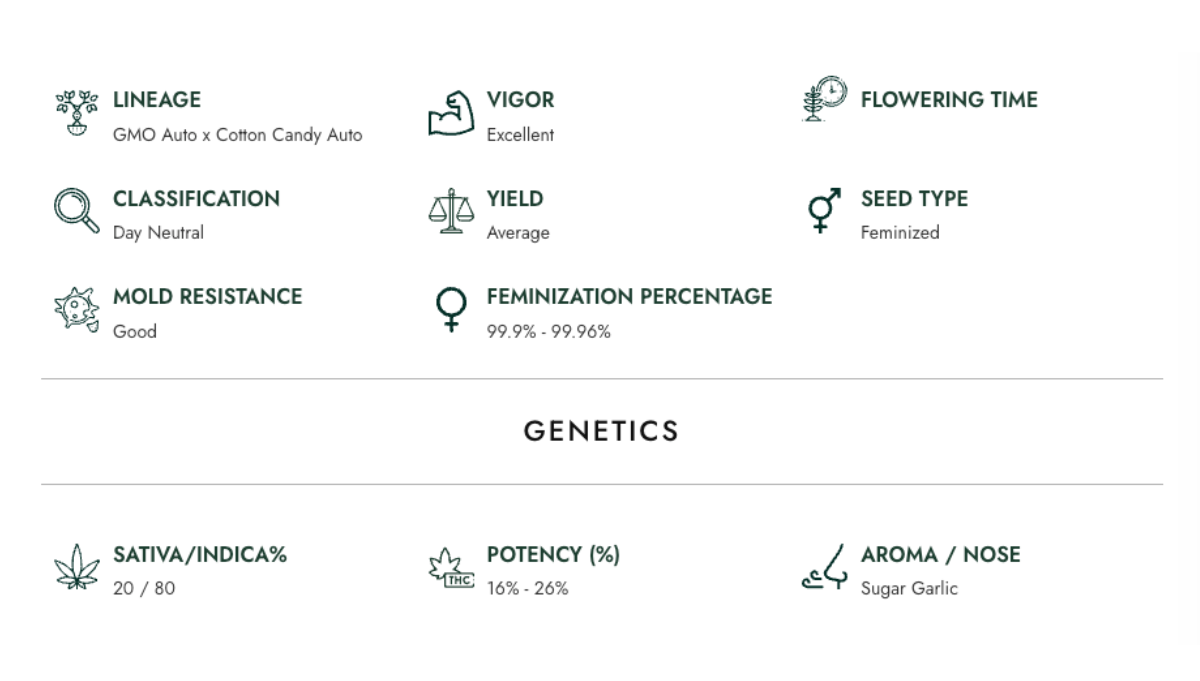Click the Feminization Percentage female symbol icon

click(x=451, y=309)
